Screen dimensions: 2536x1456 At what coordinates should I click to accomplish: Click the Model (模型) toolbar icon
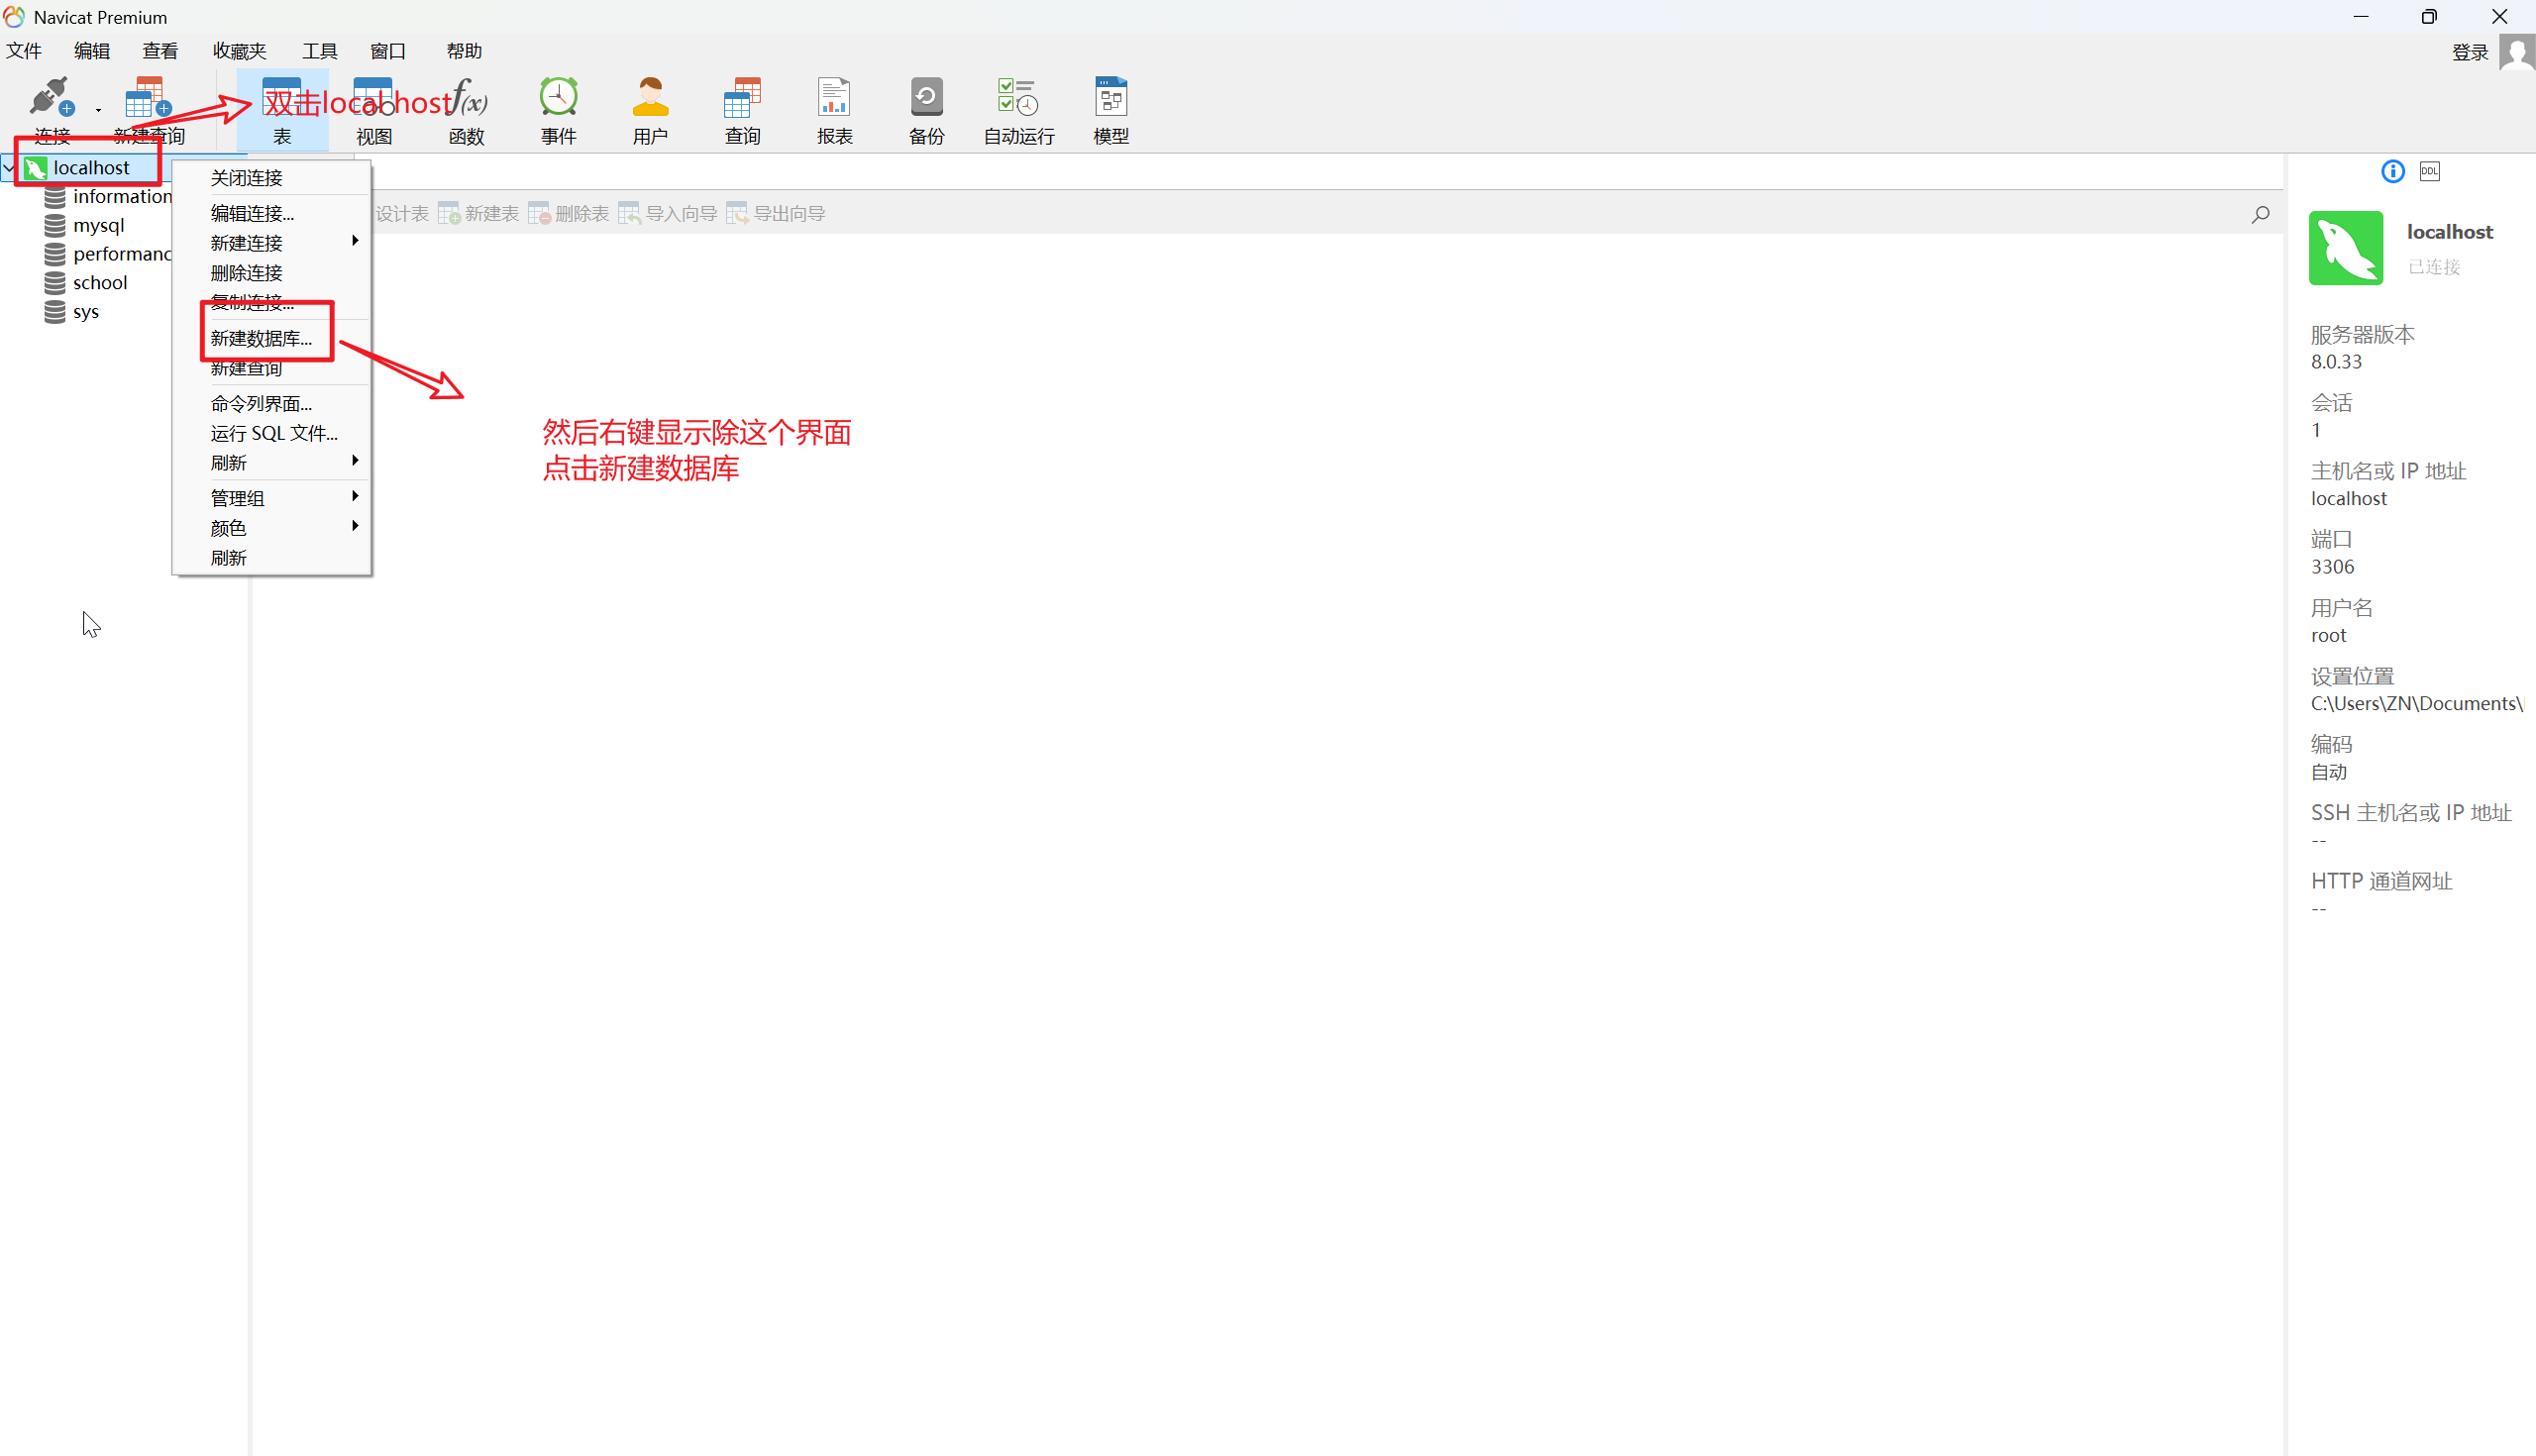pyautogui.click(x=1110, y=99)
